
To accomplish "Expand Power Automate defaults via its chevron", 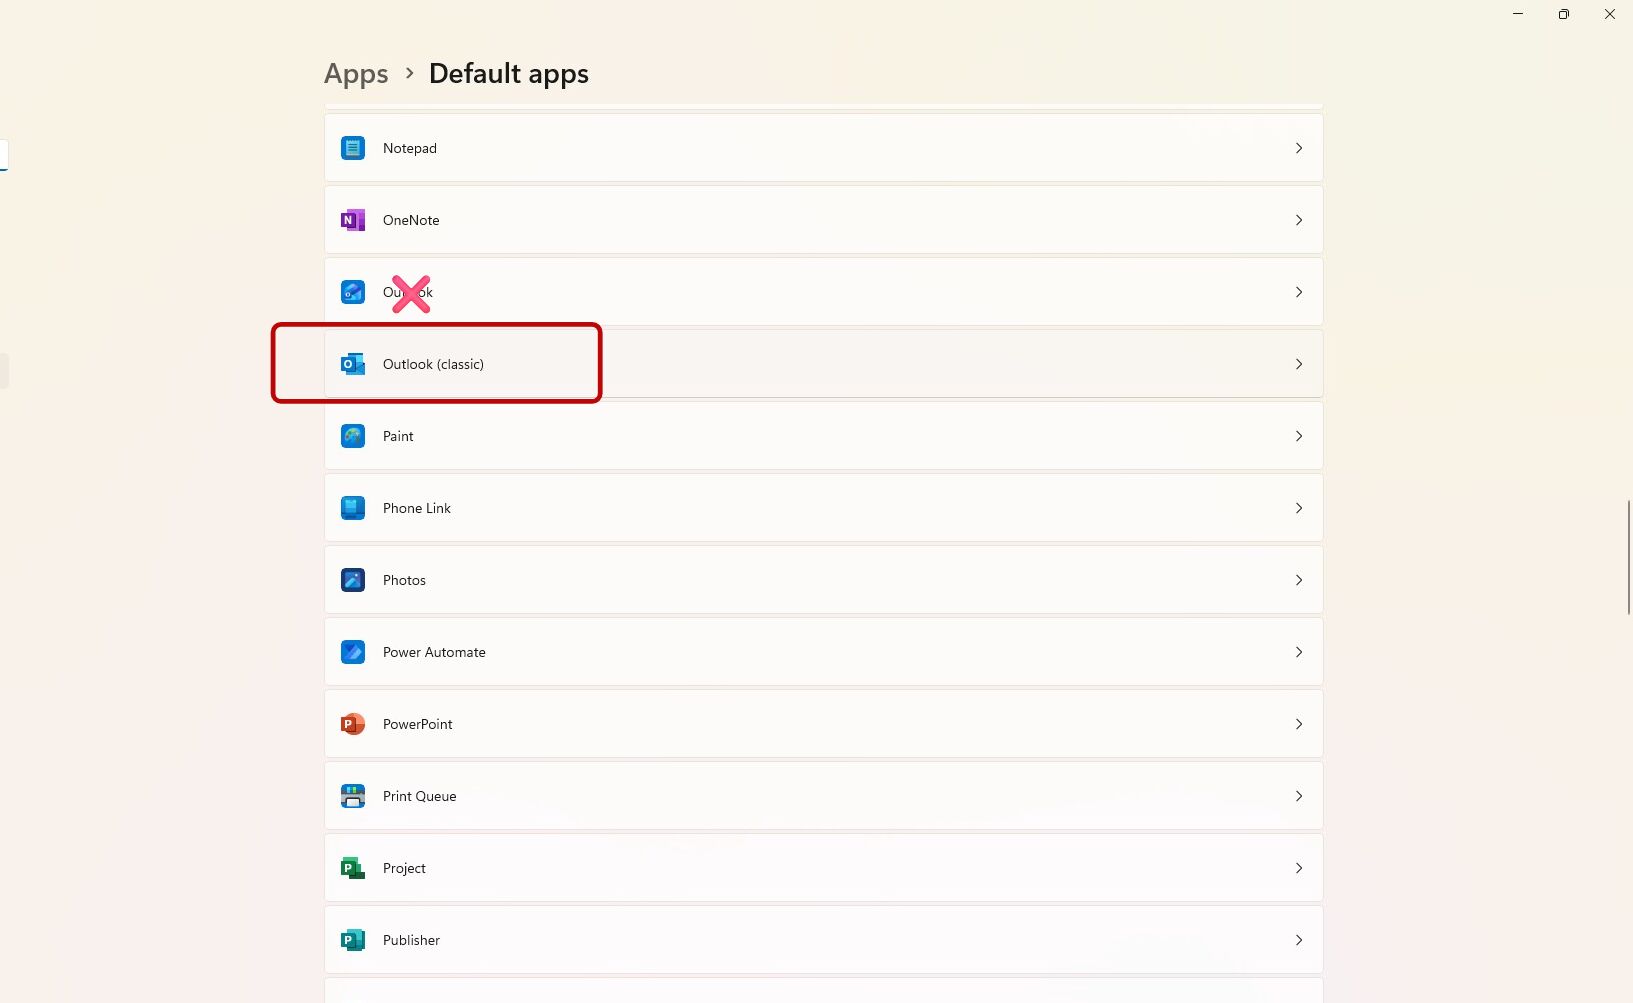I will pyautogui.click(x=1299, y=652).
